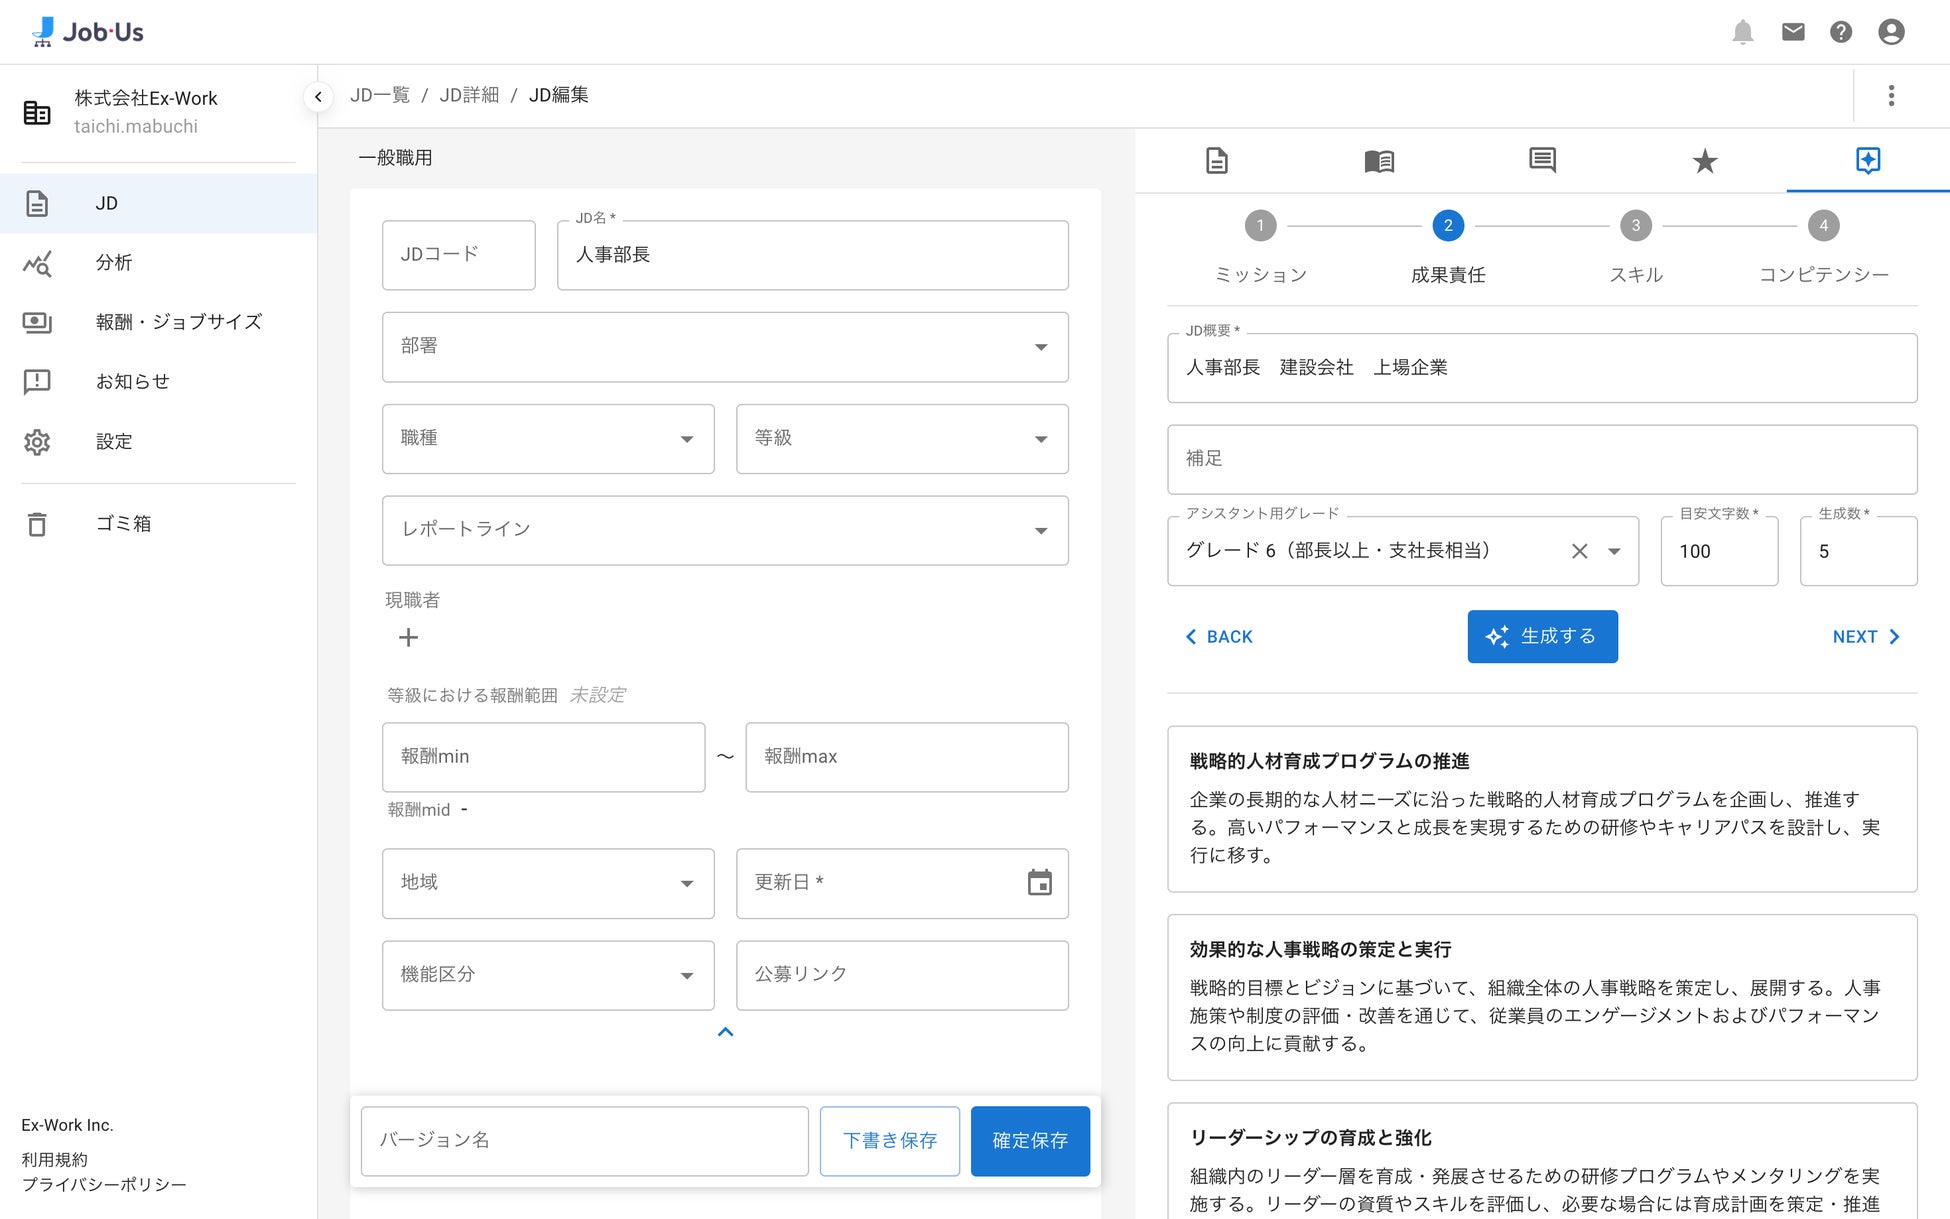Switch to the AI assistant sparkle tab

click(1867, 160)
